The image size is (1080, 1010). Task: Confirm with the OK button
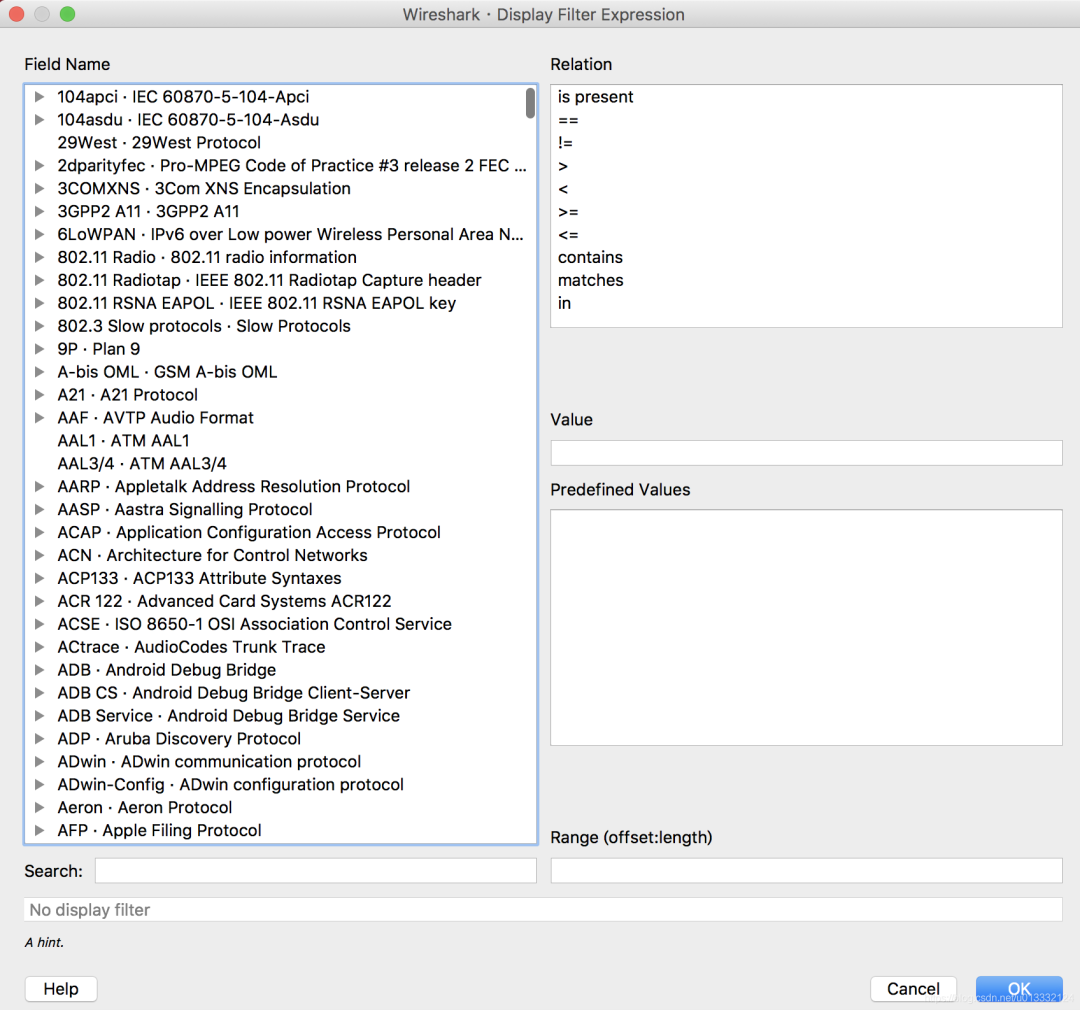point(1019,989)
